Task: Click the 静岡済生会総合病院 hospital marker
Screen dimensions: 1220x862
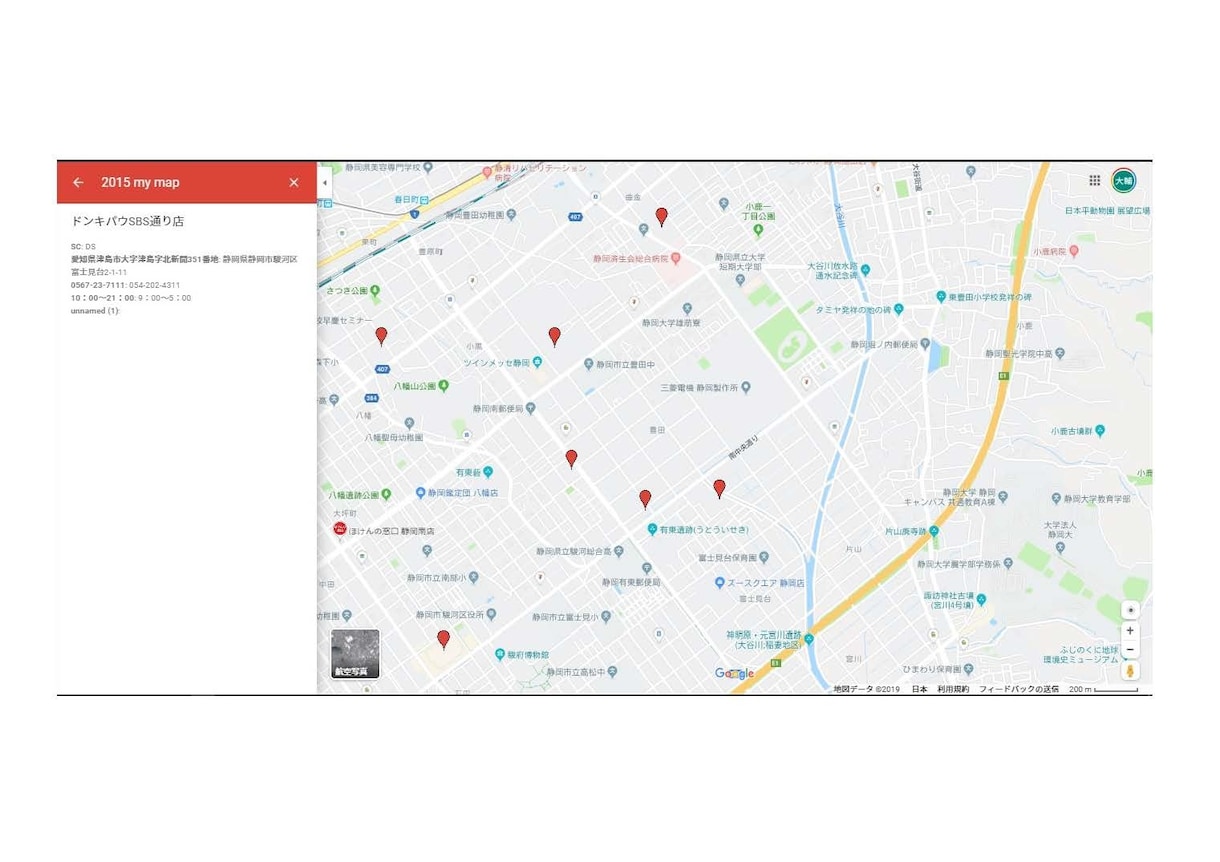Action: pos(675,258)
